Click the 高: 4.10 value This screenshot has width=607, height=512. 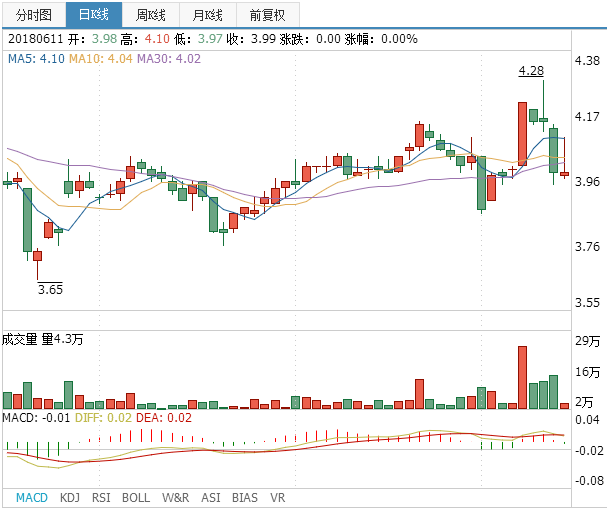(x=145, y=39)
